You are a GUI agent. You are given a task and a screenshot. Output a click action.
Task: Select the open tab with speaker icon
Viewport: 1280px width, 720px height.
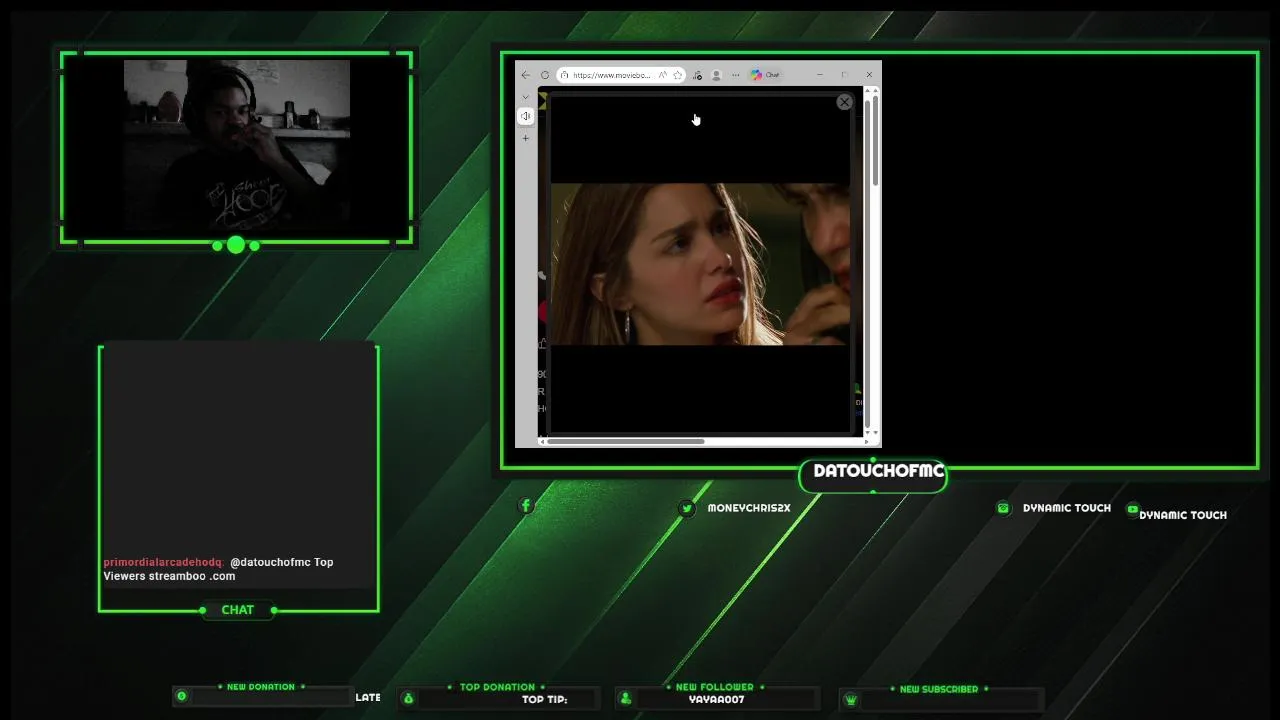(525, 116)
